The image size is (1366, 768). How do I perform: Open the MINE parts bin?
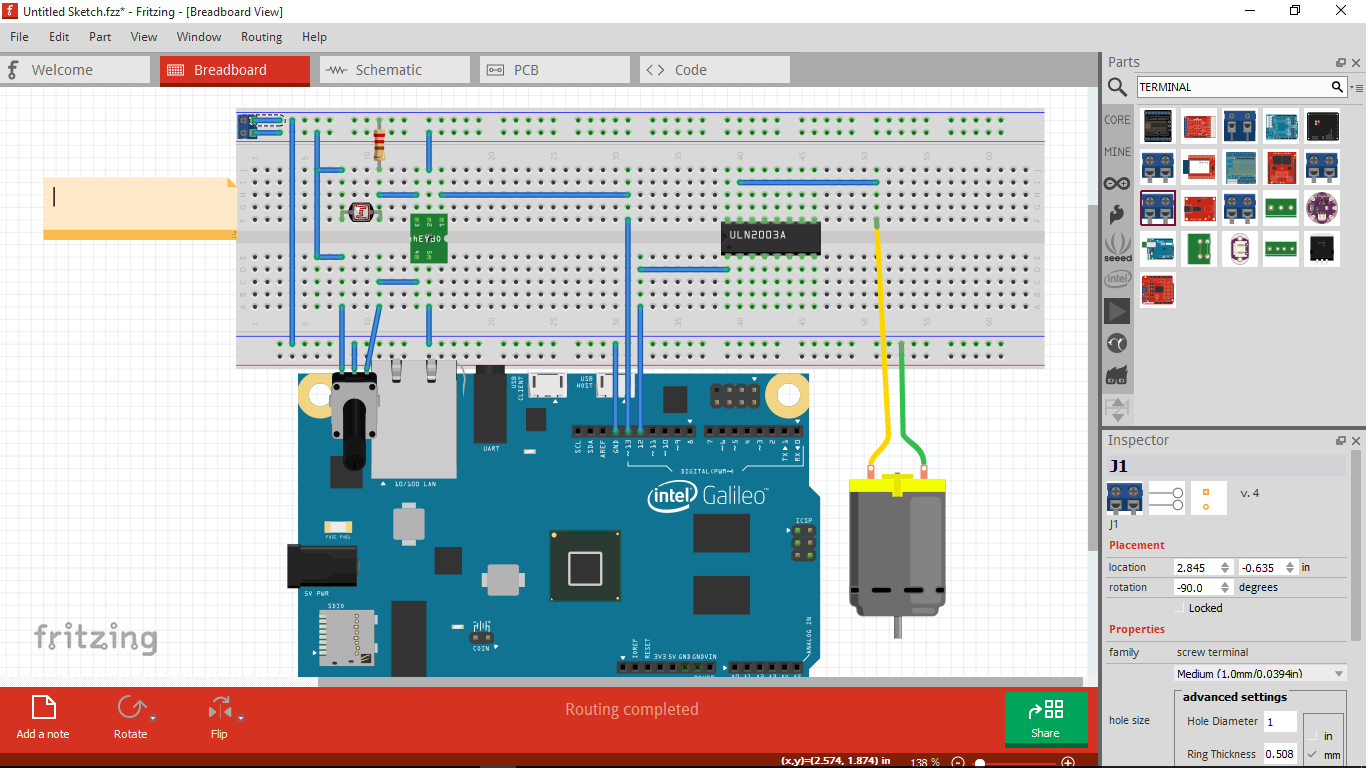point(1117,152)
